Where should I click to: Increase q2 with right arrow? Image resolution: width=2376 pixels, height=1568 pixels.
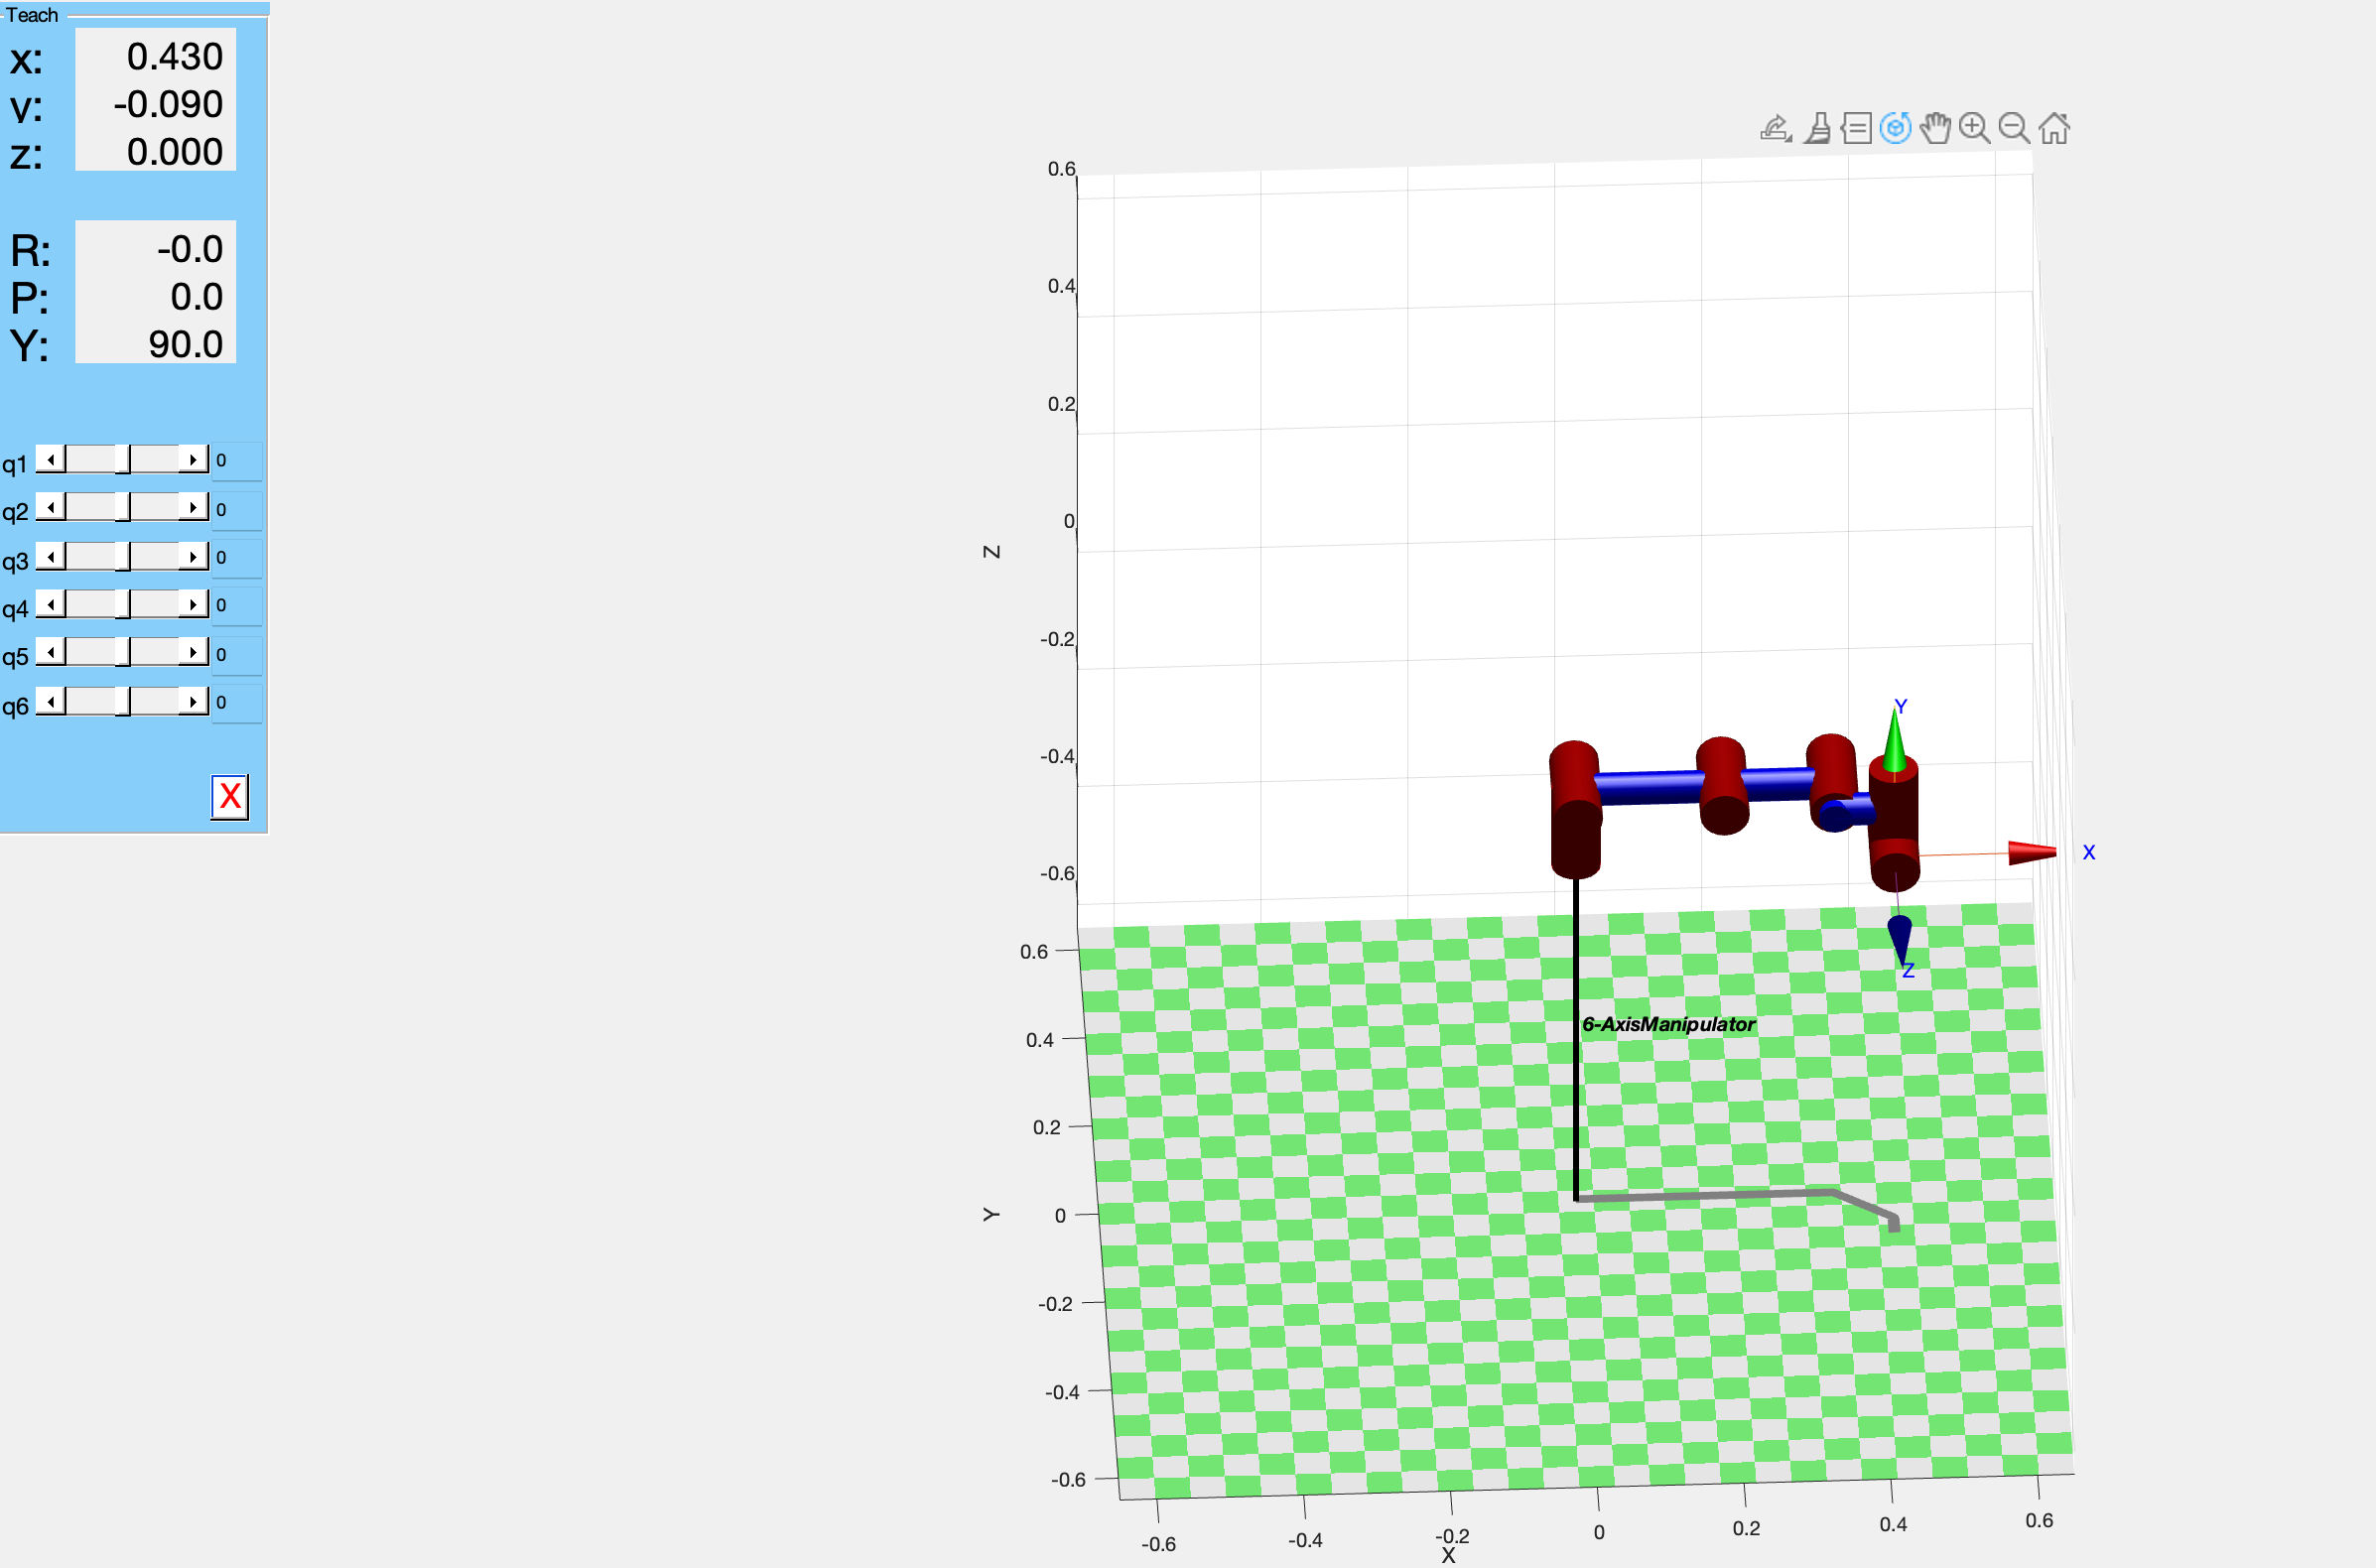pos(193,507)
